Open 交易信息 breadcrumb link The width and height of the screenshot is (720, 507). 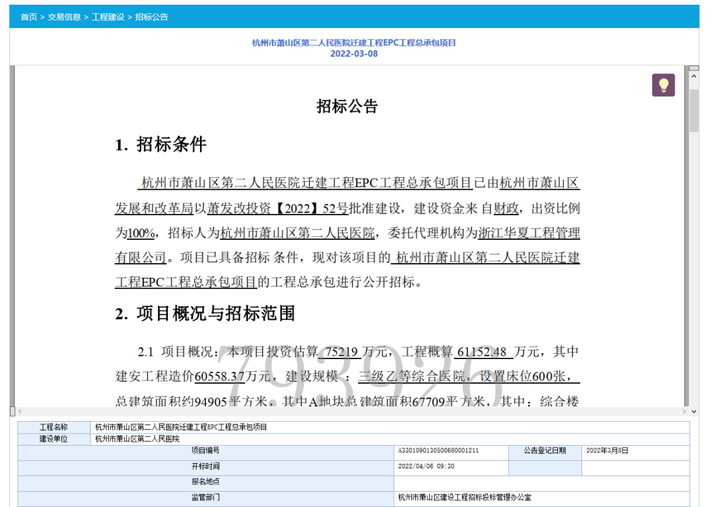coord(64,17)
